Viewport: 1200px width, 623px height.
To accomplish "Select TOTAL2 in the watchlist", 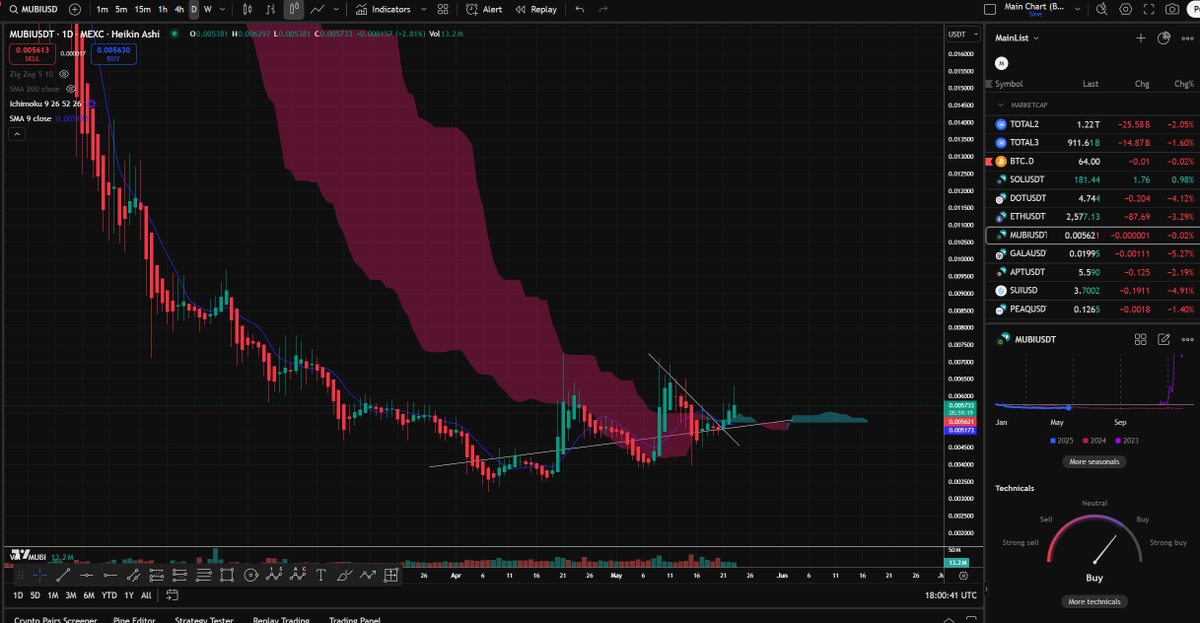I will (1092, 124).
